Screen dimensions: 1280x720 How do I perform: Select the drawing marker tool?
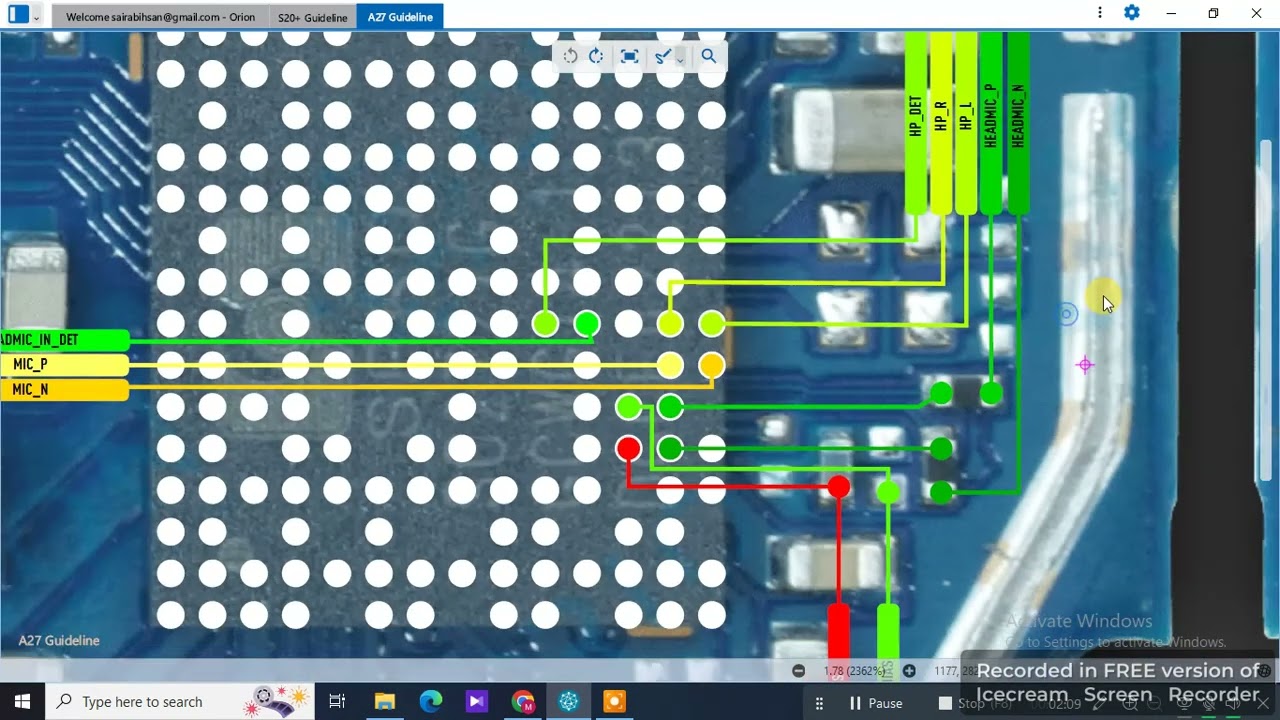click(x=662, y=56)
